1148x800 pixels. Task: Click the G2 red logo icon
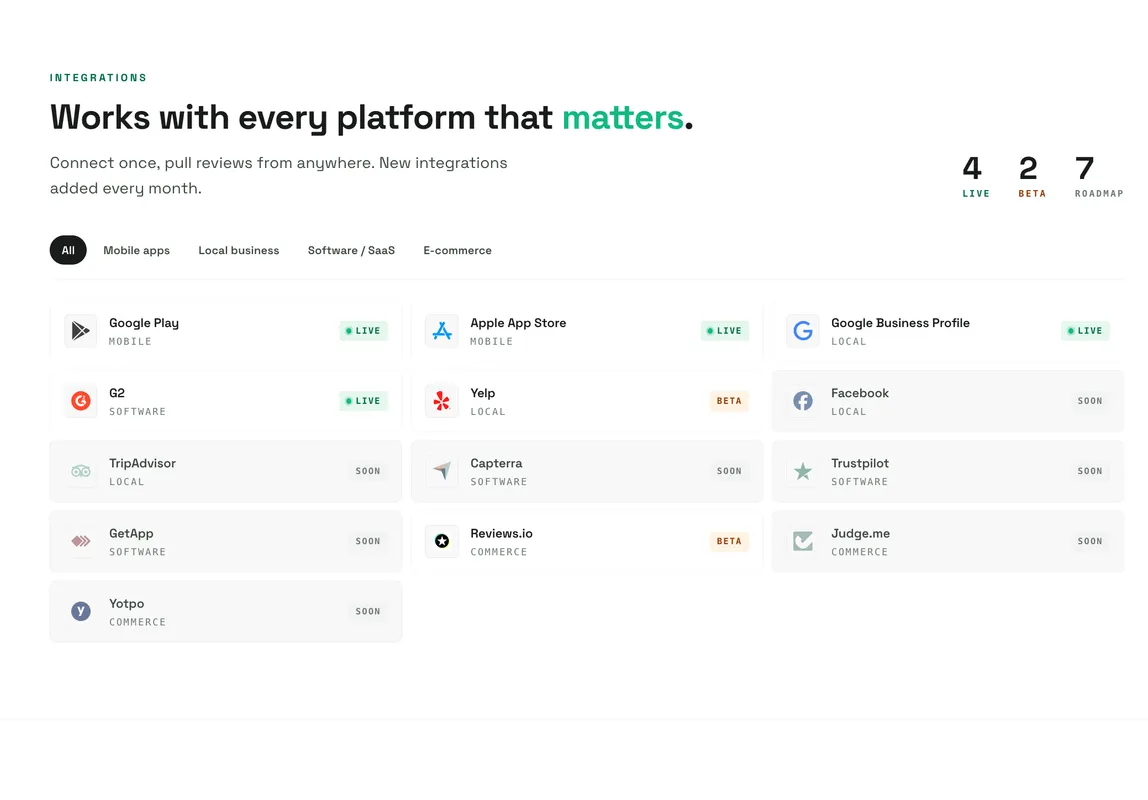[81, 401]
